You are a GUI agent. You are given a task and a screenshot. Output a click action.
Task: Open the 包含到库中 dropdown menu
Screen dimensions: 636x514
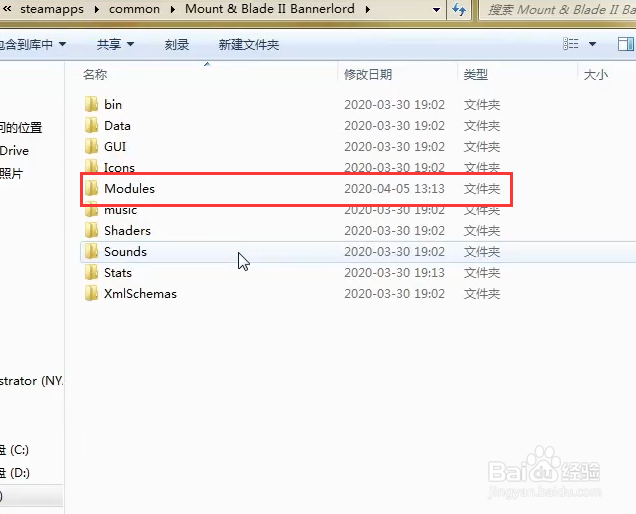tap(33, 44)
